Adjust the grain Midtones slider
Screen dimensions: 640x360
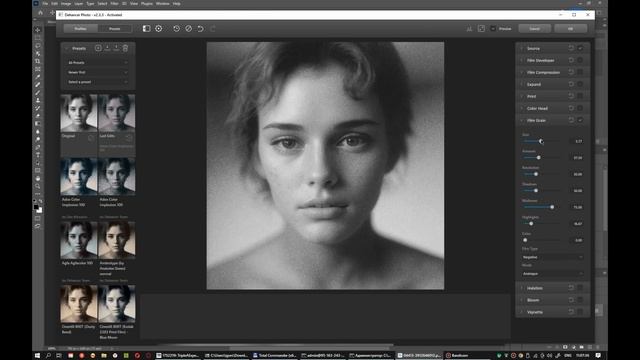[552, 207]
